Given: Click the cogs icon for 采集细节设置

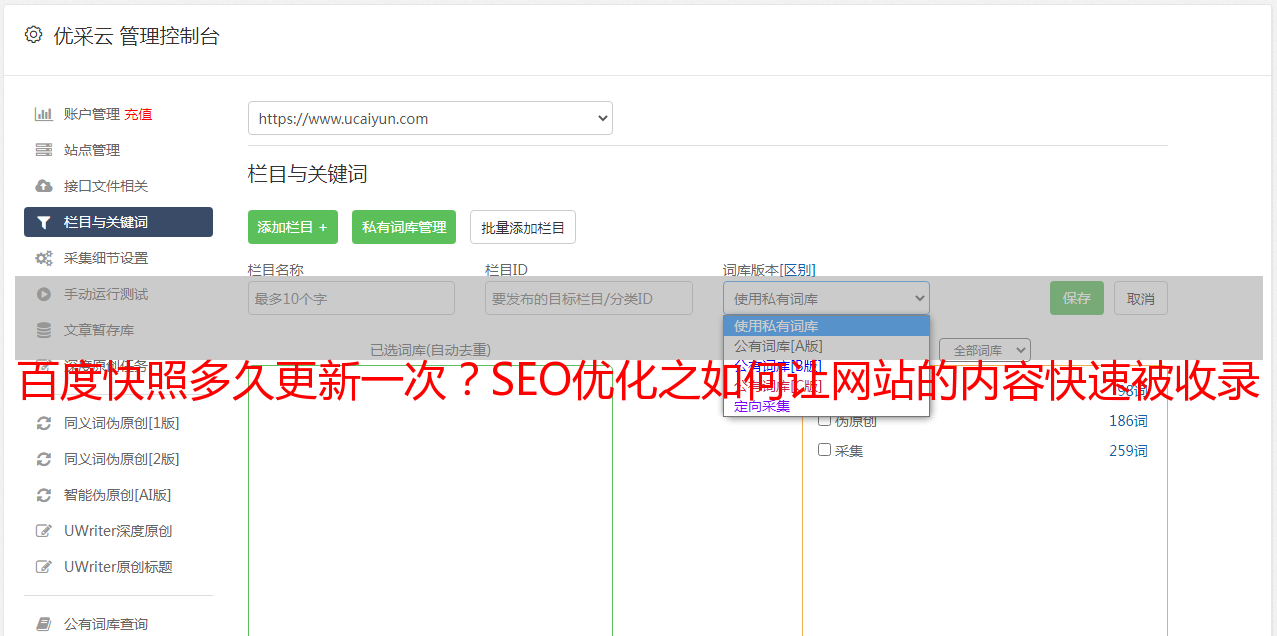Looking at the screenshot, I should 44,258.
